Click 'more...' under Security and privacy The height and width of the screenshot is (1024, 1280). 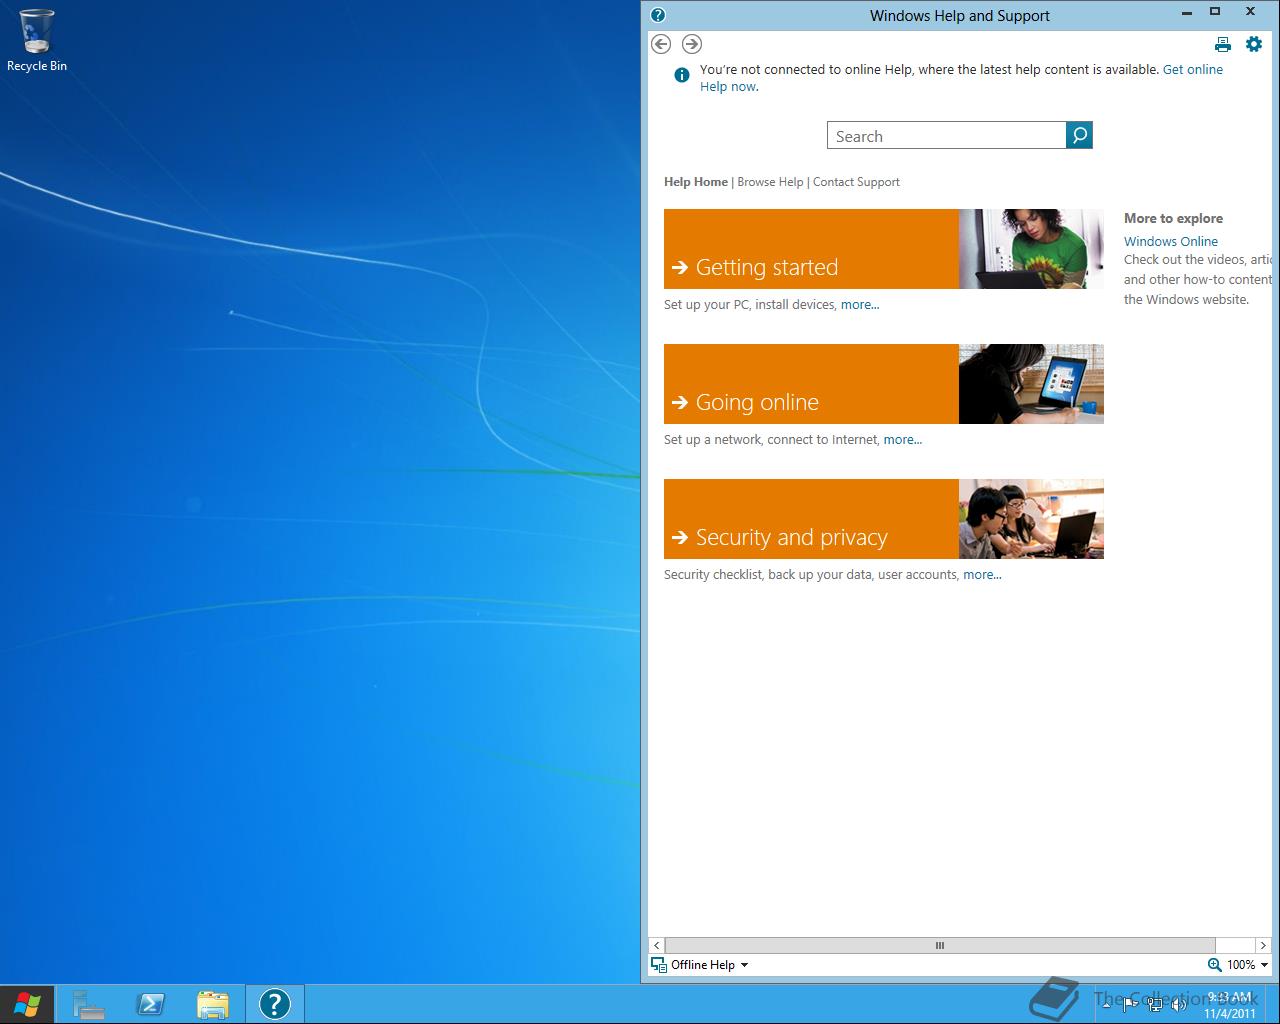[x=982, y=575]
